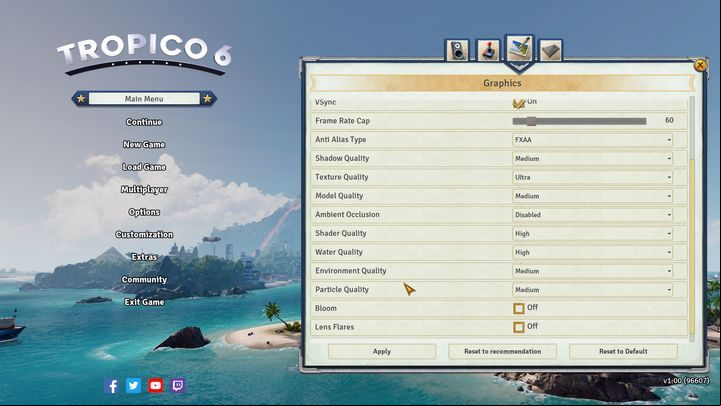Open the Texture Quality dropdown
Viewport: 721px width, 406px height.
592,177
